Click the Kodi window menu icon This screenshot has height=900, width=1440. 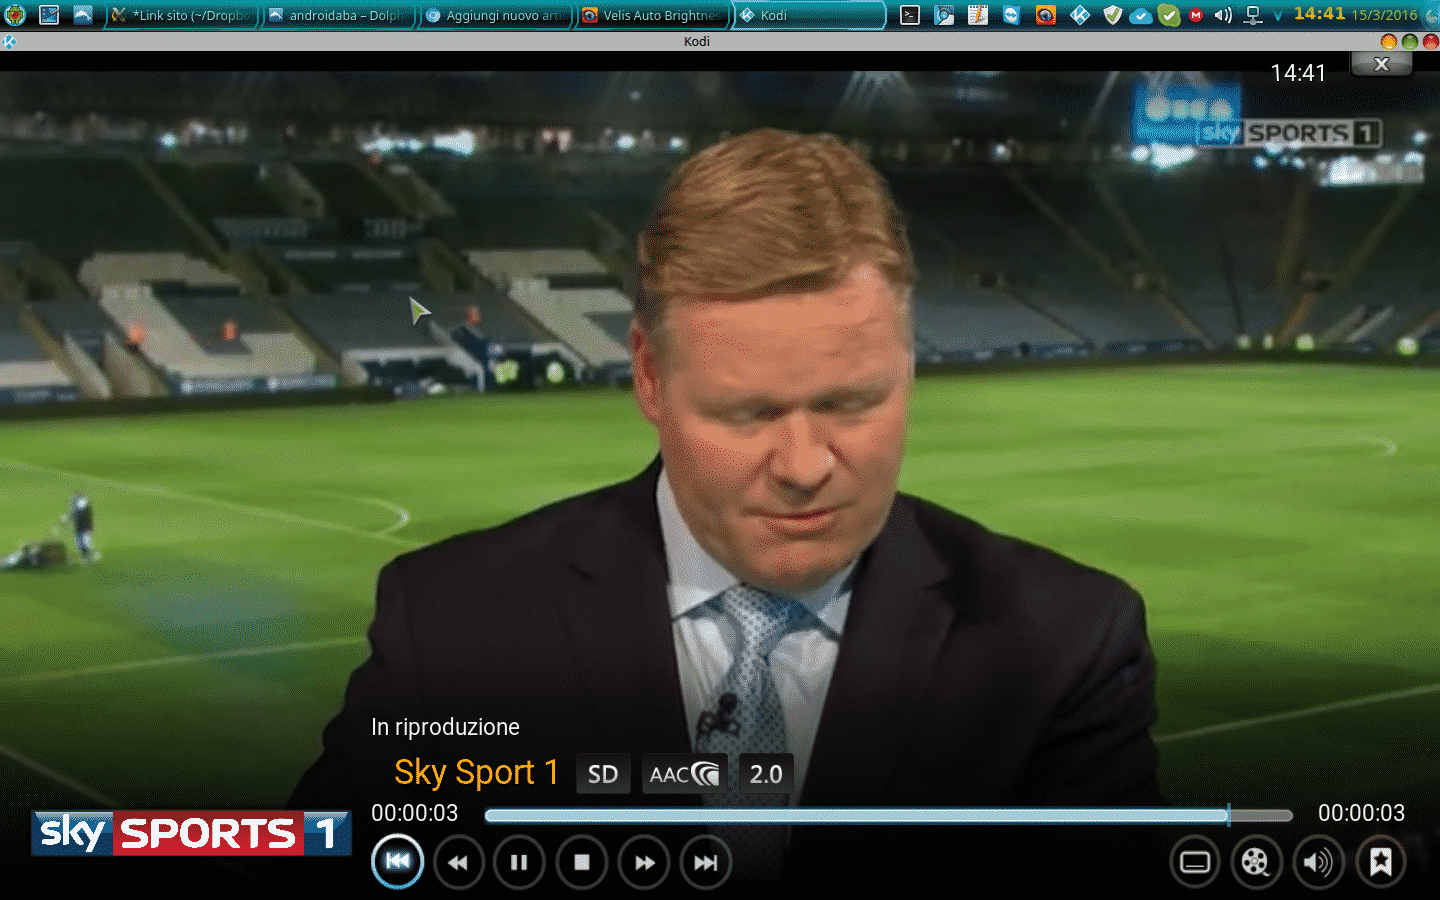10,41
